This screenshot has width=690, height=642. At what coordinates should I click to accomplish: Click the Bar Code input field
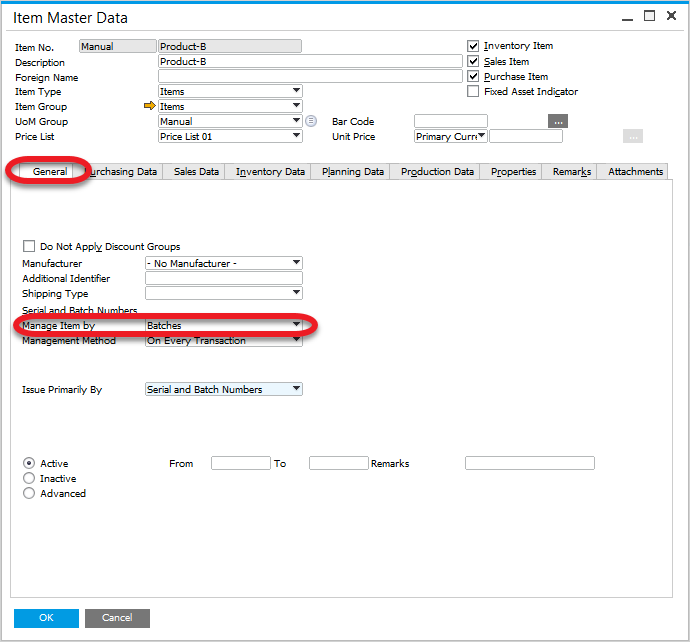tap(451, 121)
